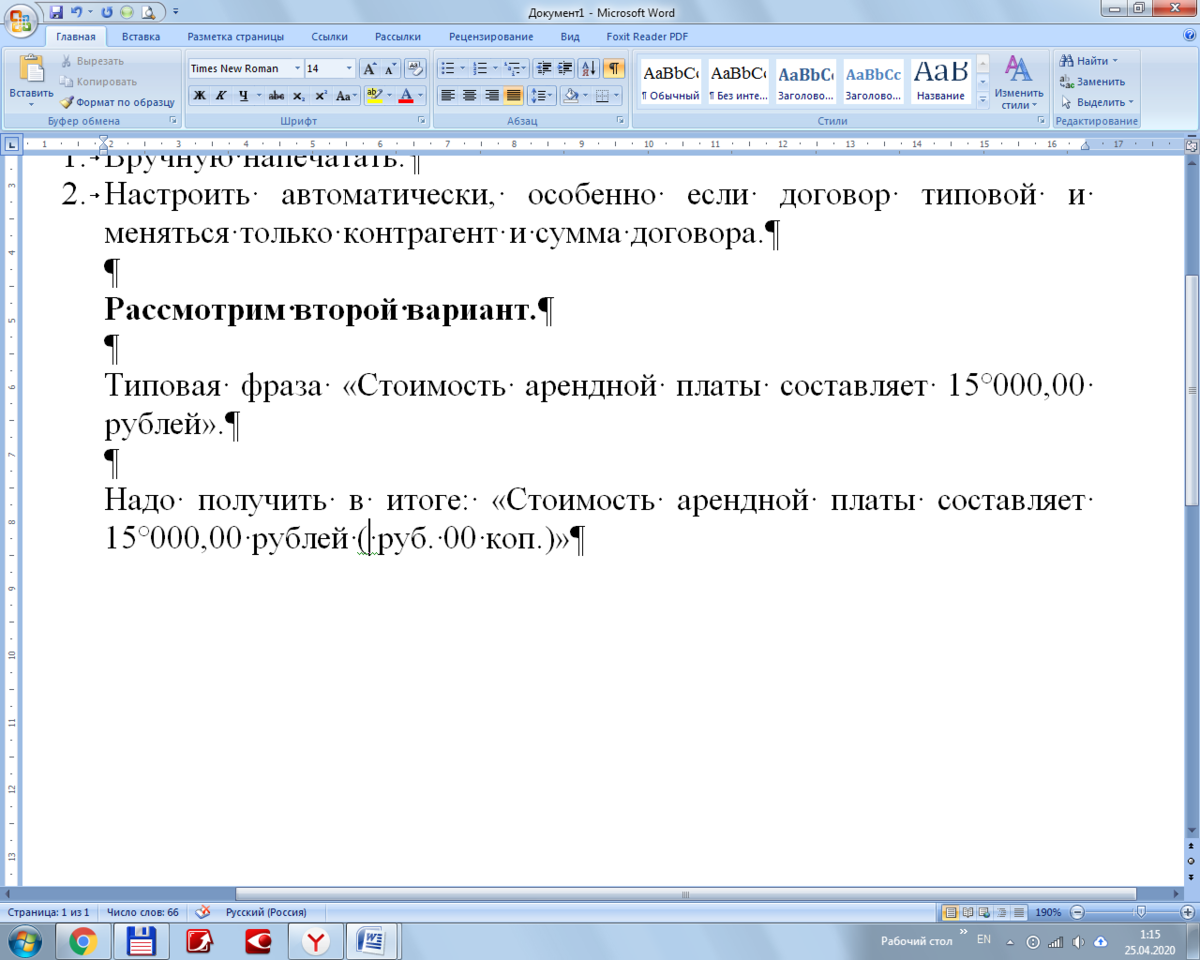Click the zoom level 190% button
The width and height of the screenshot is (1200, 960).
[1048, 912]
